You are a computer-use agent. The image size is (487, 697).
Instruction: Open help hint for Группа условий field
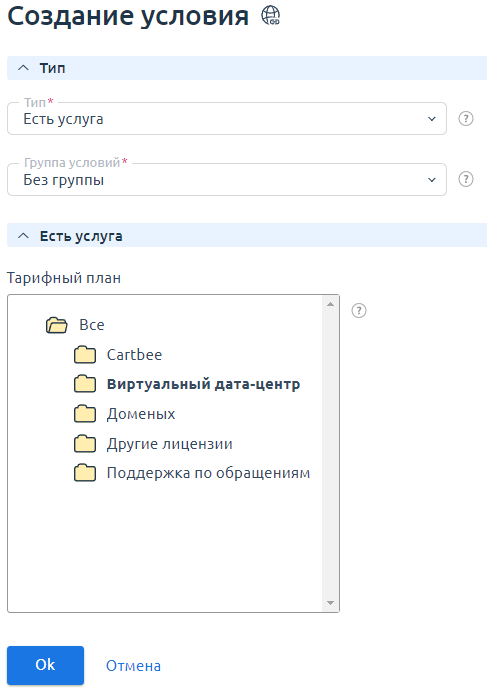click(x=466, y=180)
